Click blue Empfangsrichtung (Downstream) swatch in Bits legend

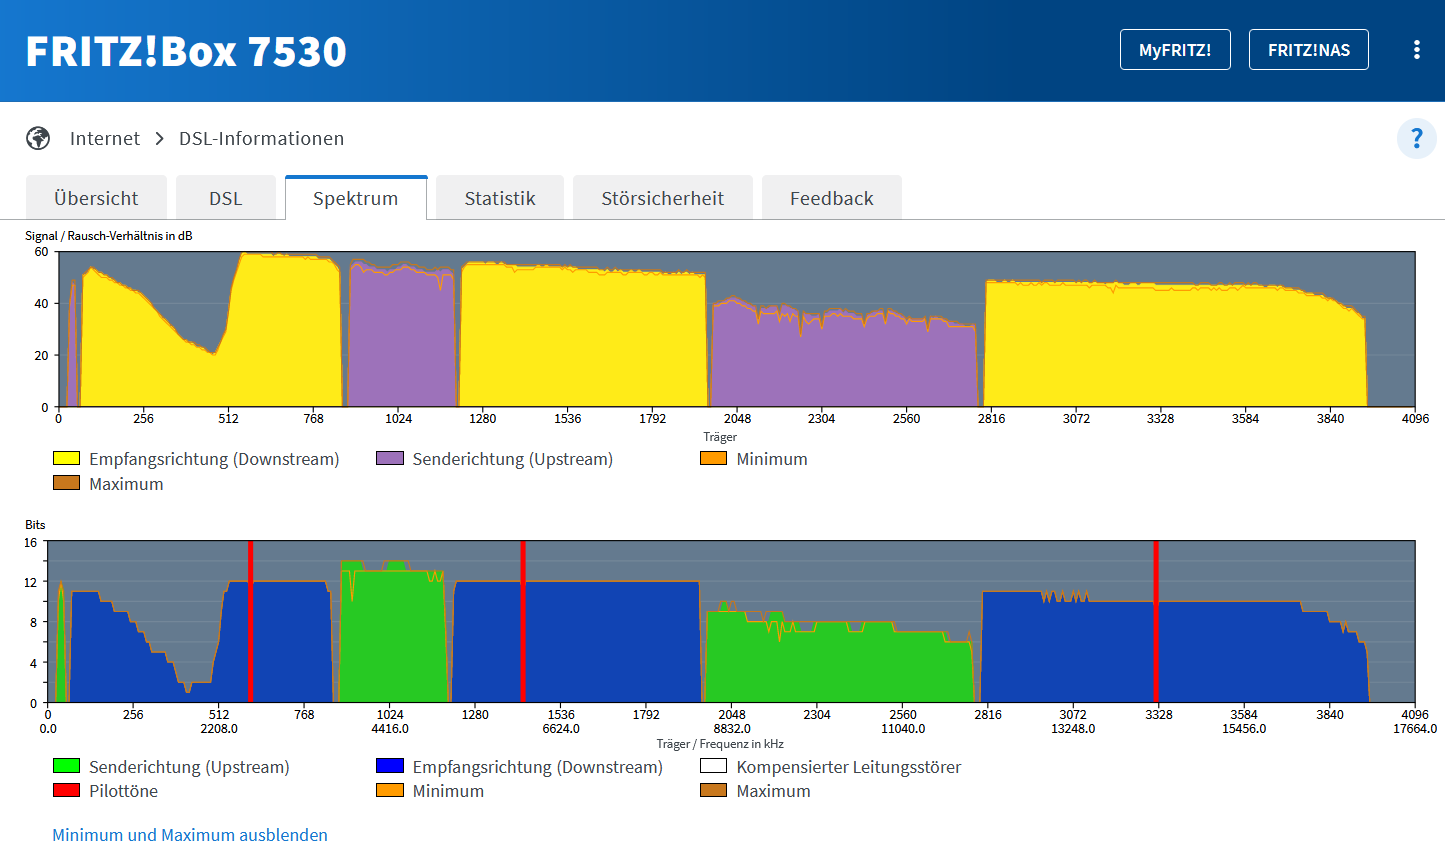tap(390, 766)
